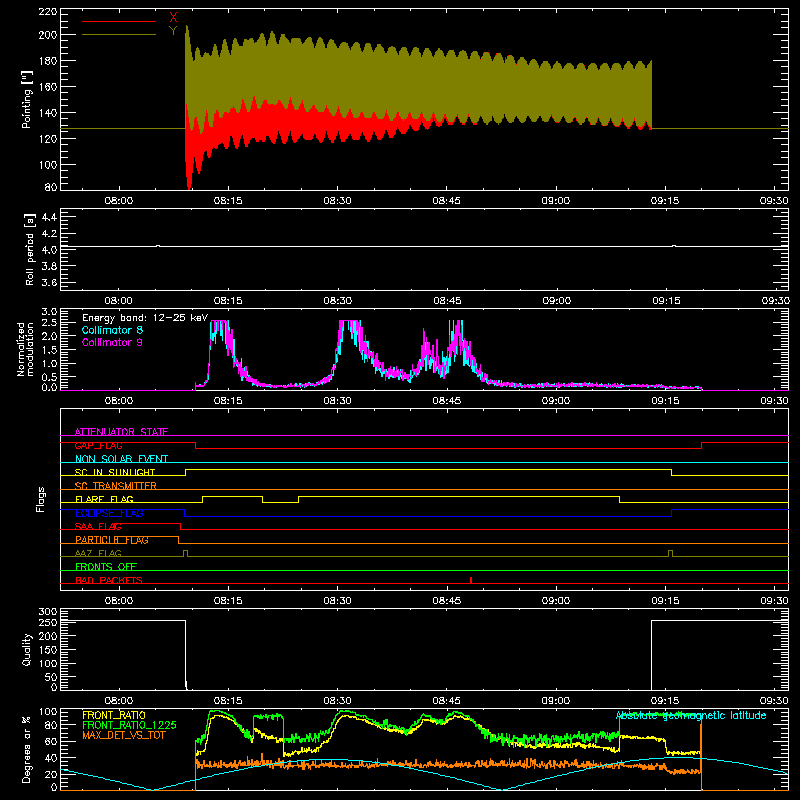Click the Flags axis title

[41, 499]
